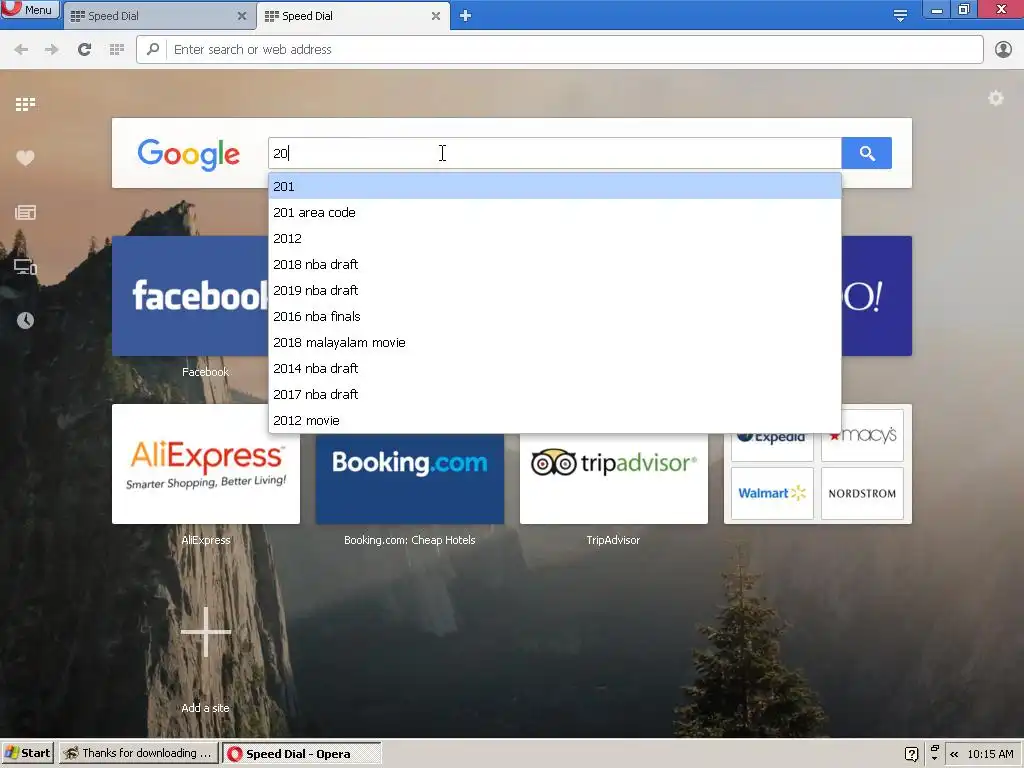The image size is (1024, 768).
Task: Open the Opera Menu button
Action: 29,9
